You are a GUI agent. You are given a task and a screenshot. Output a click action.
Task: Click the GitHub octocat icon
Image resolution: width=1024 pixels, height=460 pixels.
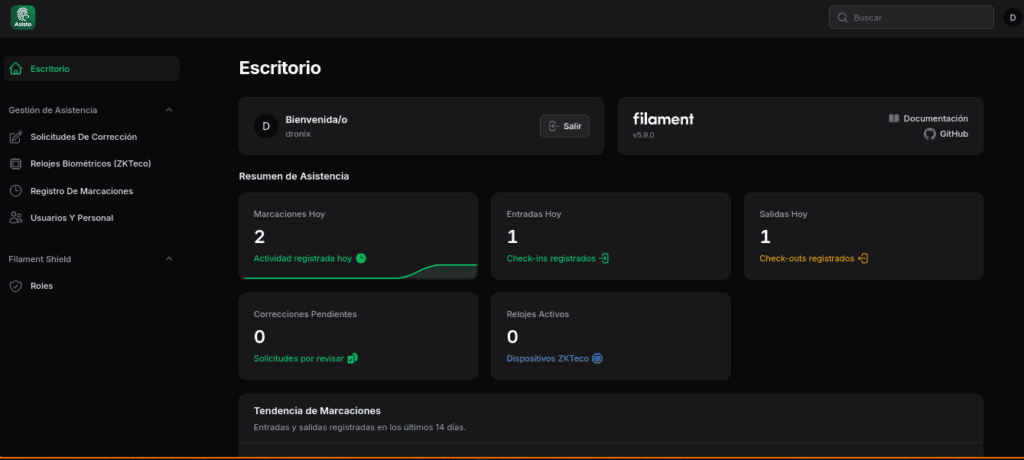pos(929,134)
